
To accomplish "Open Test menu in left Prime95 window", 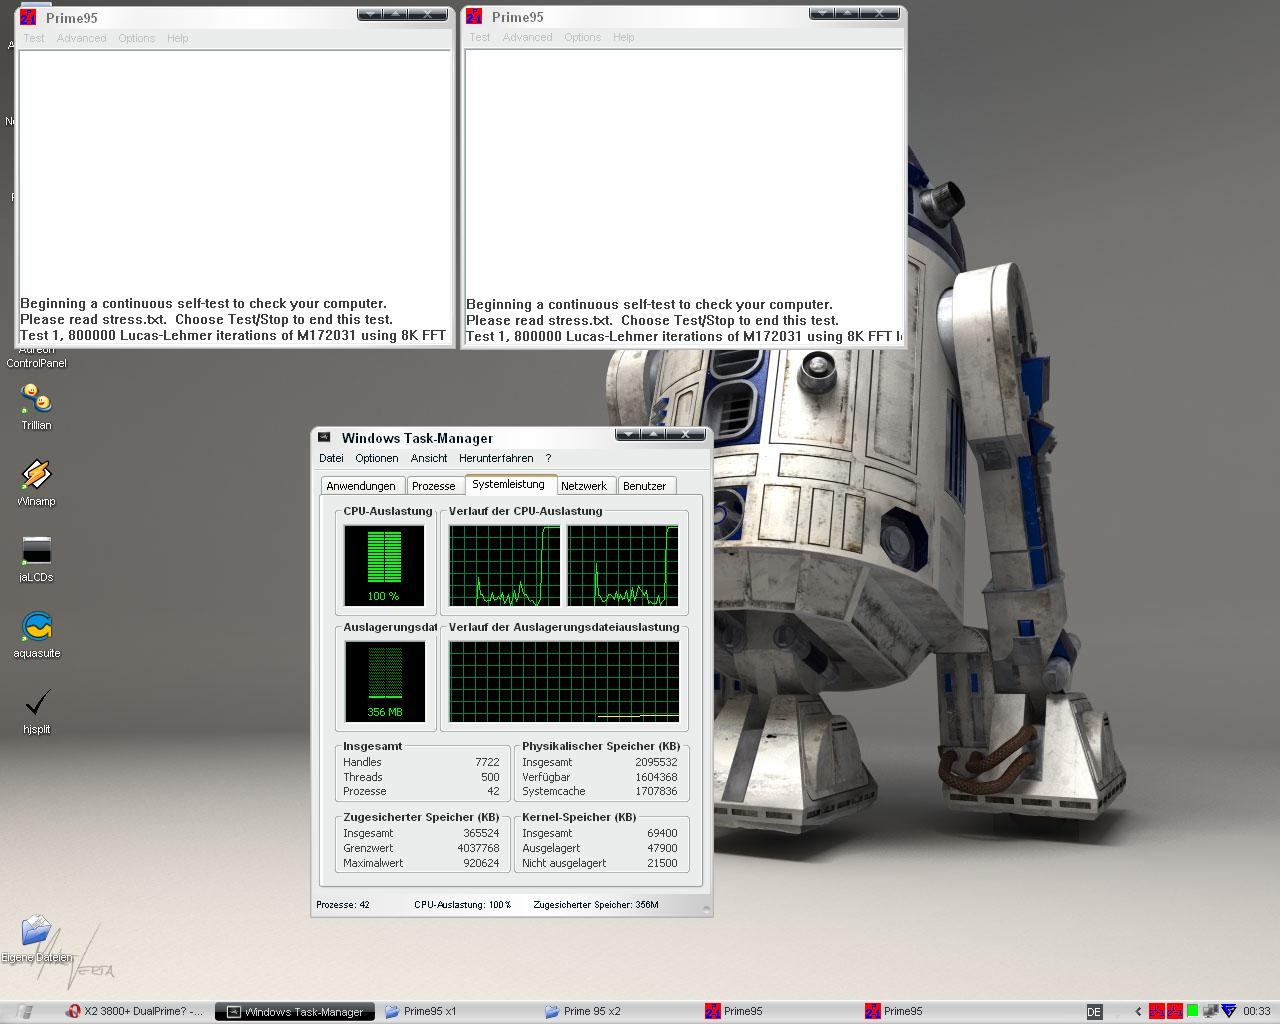I will pyautogui.click(x=34, y=38).
